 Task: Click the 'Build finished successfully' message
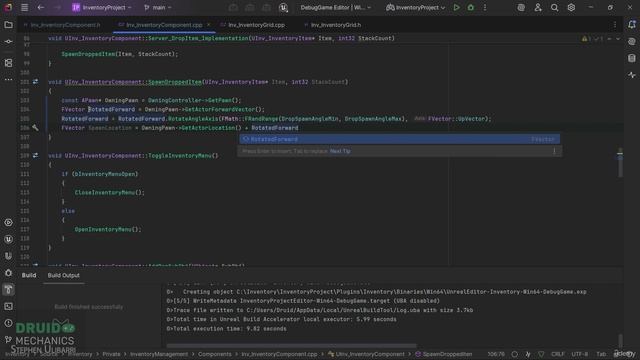(89, 307)
